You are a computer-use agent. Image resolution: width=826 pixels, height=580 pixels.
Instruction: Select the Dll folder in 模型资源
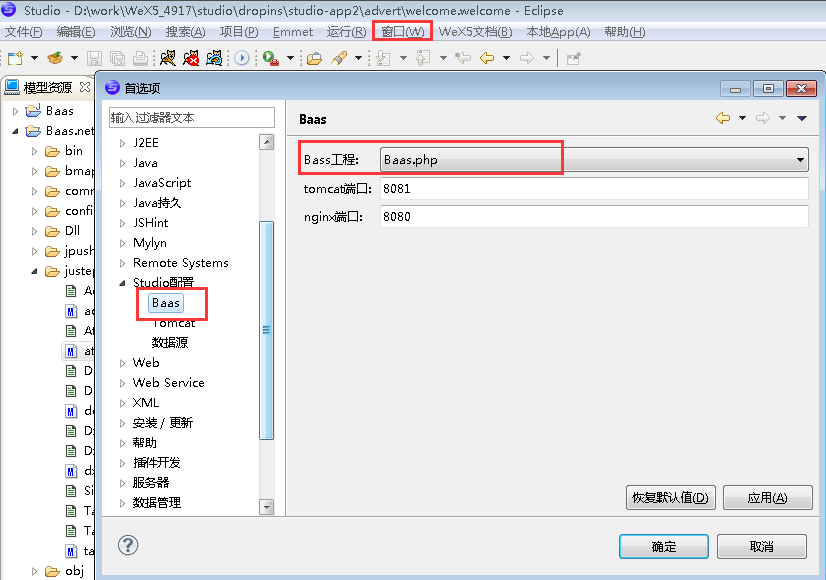pyautogui.click(x=72, y=231)
